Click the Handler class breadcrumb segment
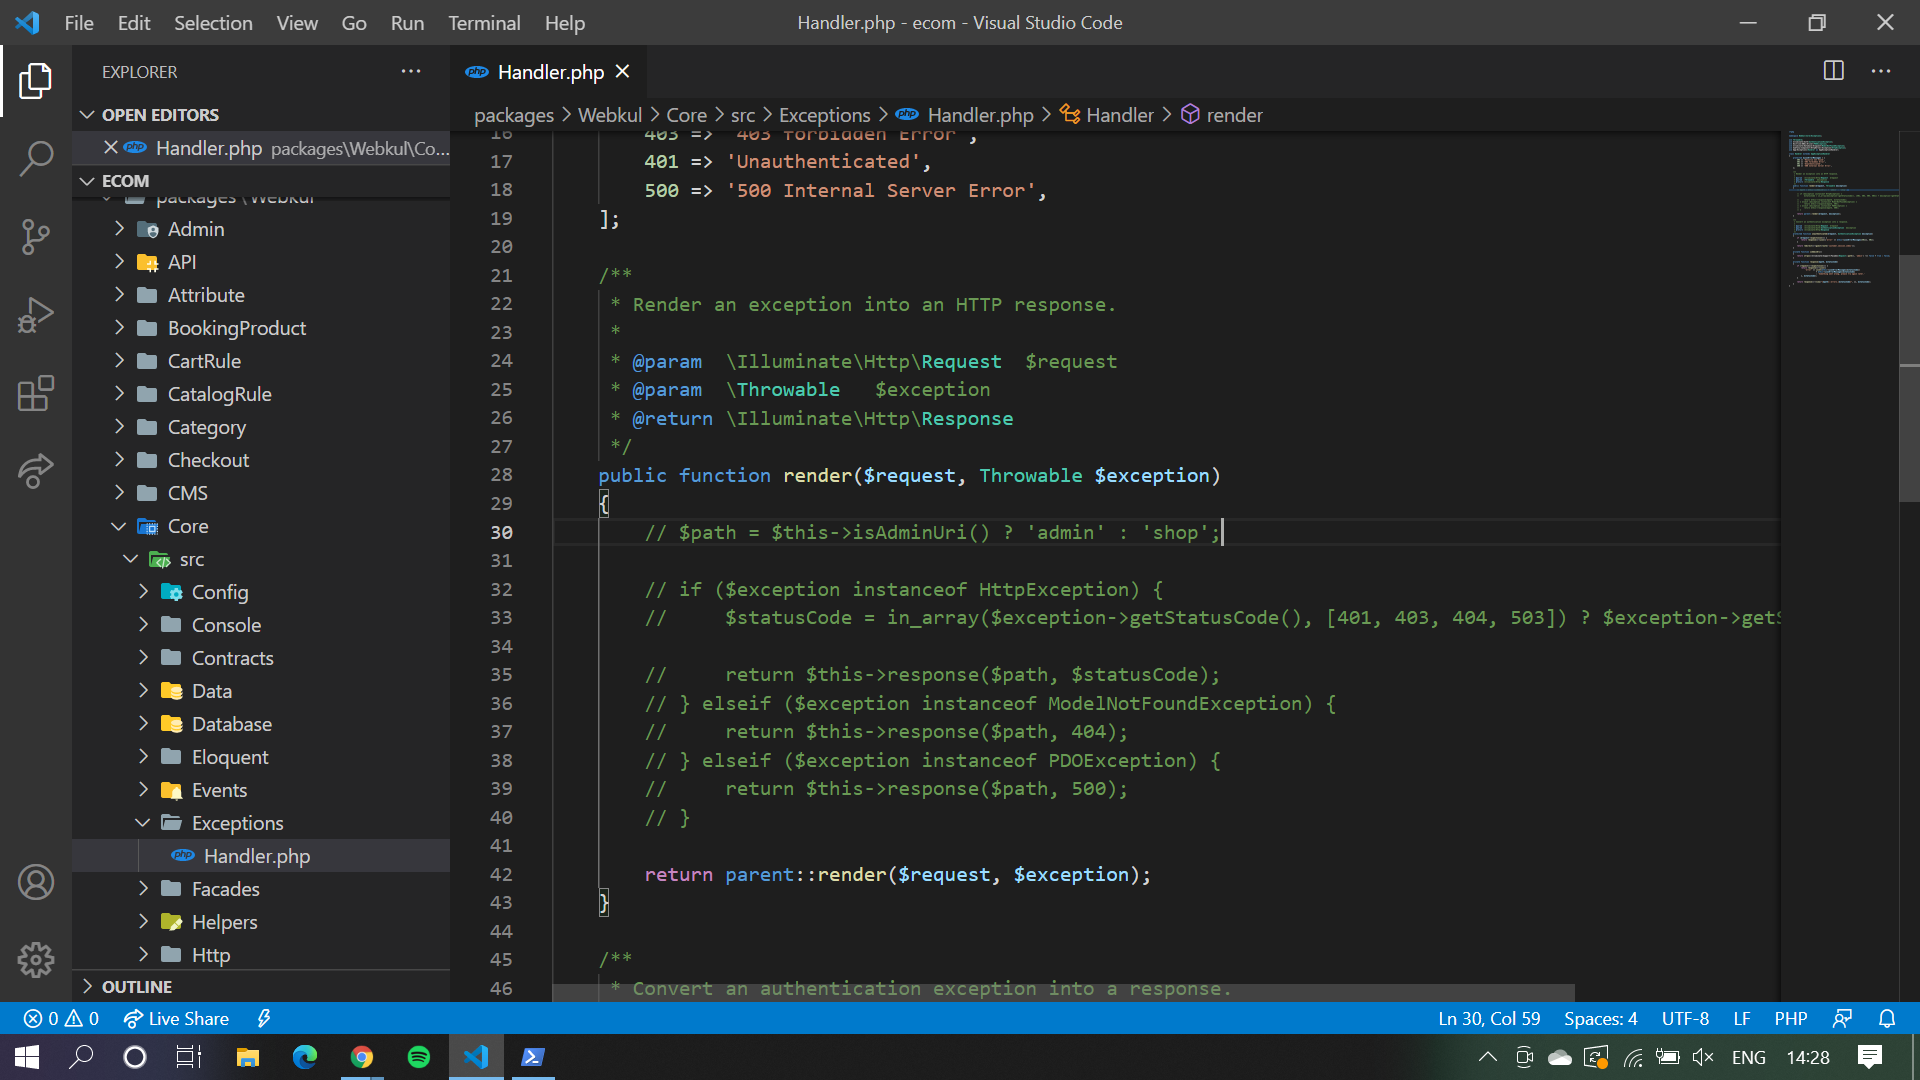This screenshot has width=1920, height=1080. pyautogui.click(x=1107, y=115)
